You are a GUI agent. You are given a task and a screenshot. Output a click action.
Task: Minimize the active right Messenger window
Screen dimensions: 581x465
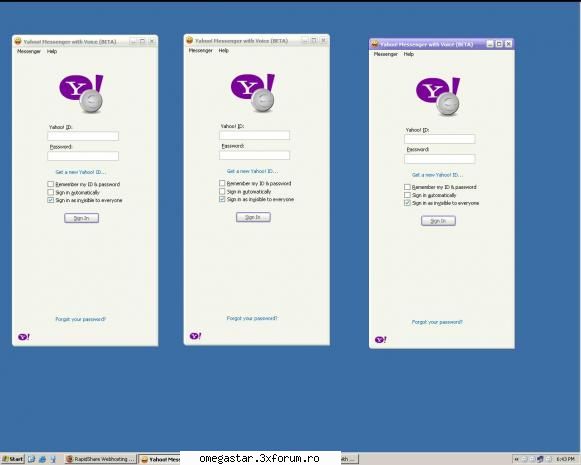(x=490, y=44)
